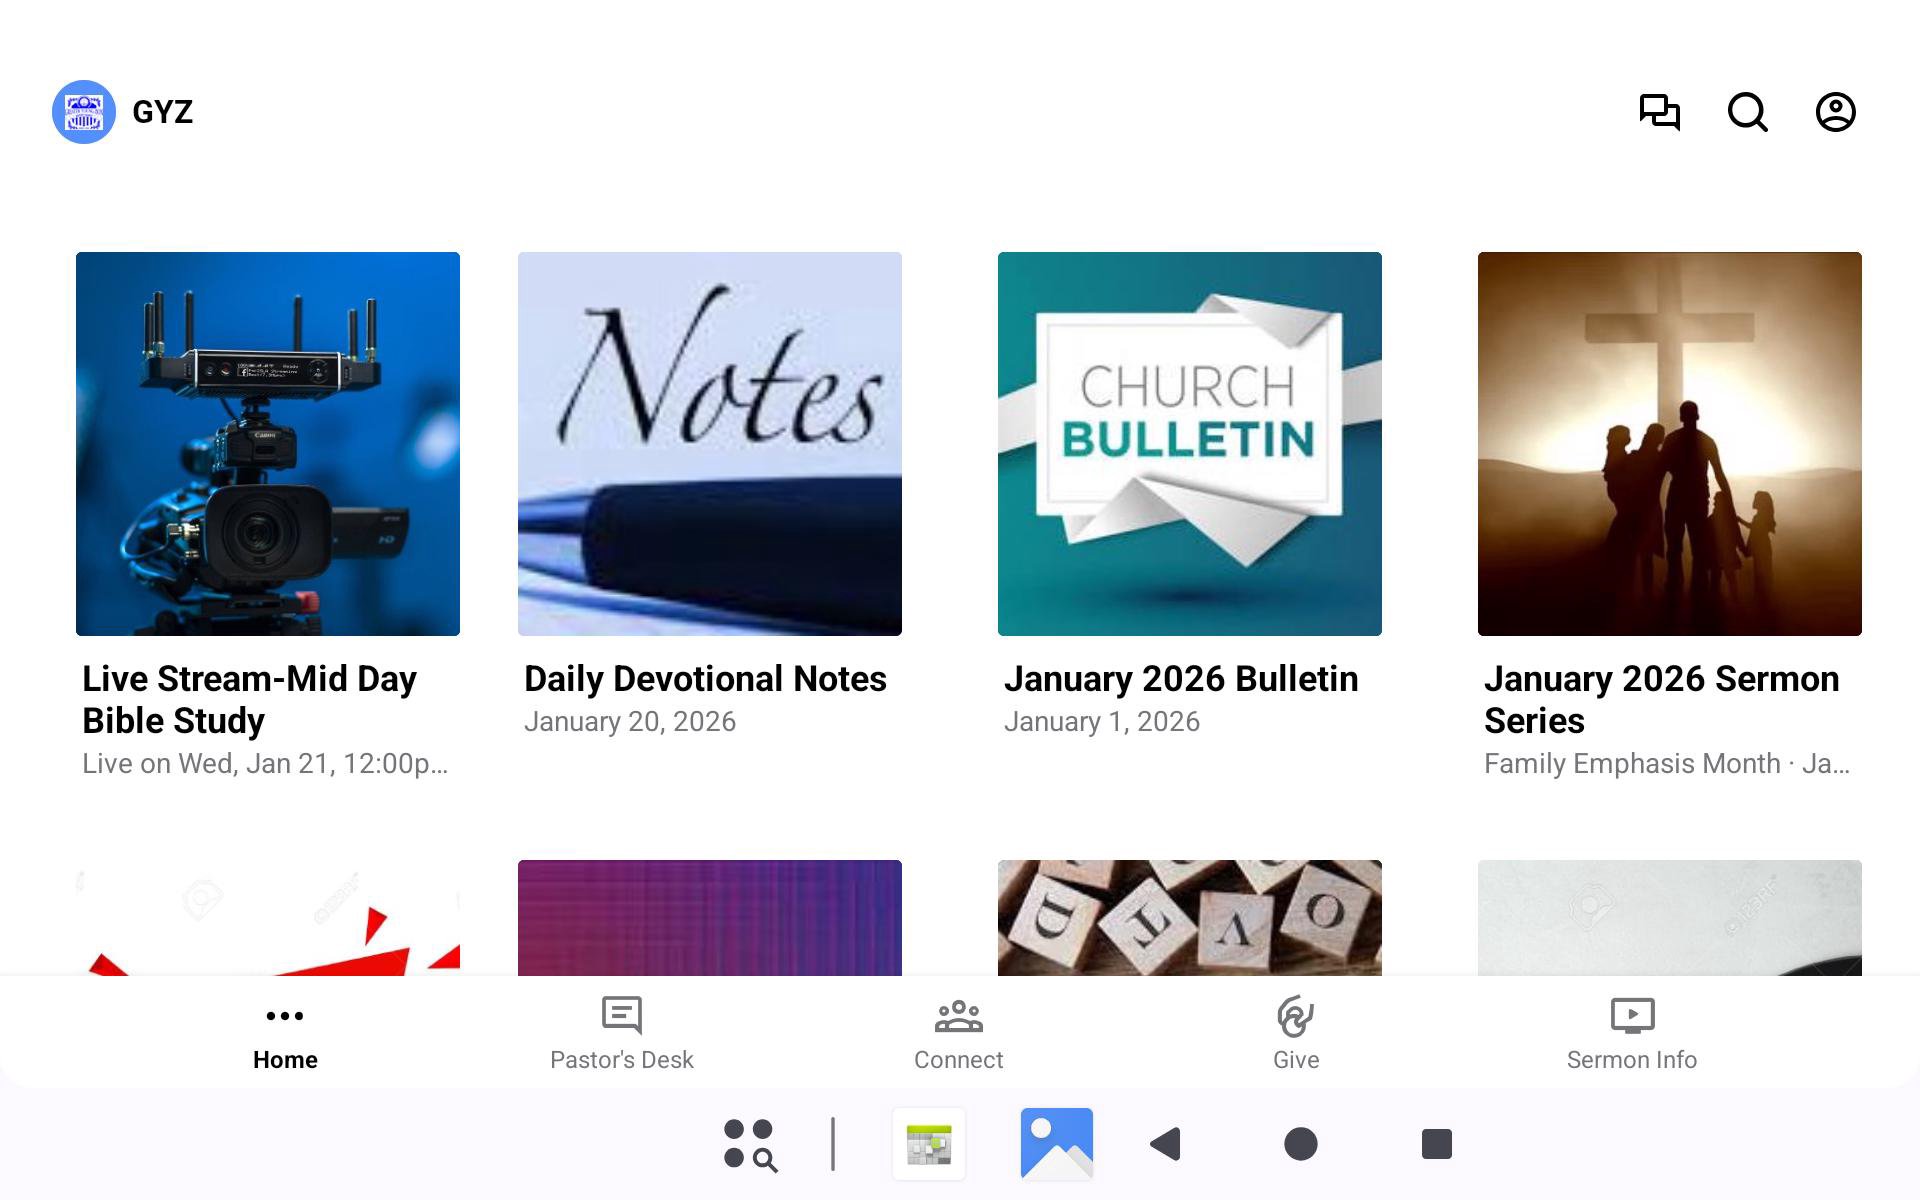
Task: Tap the GYZ church logo
Action: pyautogui.click(x=84, y=112)
